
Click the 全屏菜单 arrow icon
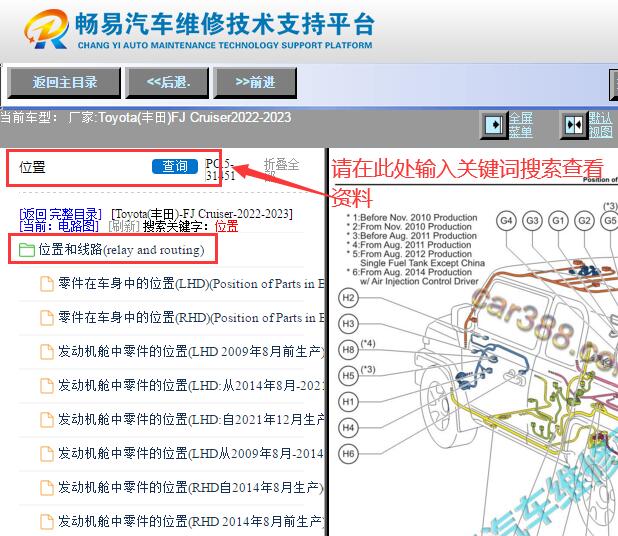[494, 125]
